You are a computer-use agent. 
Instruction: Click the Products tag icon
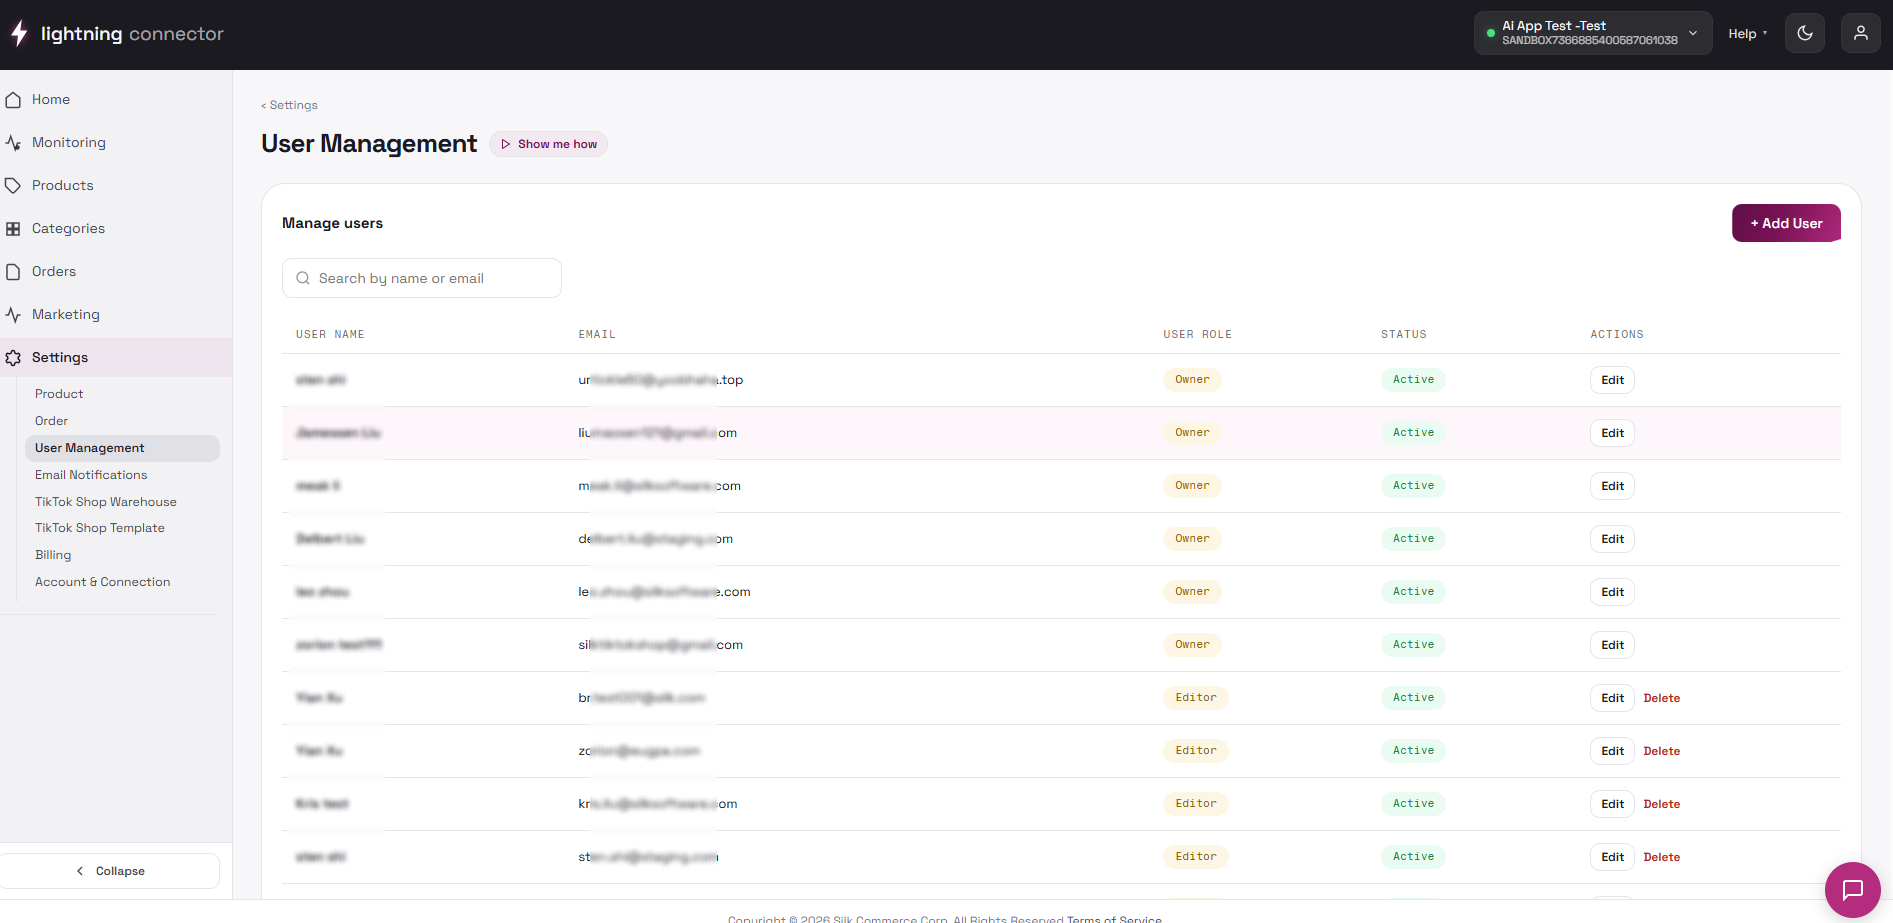(13, 186)
